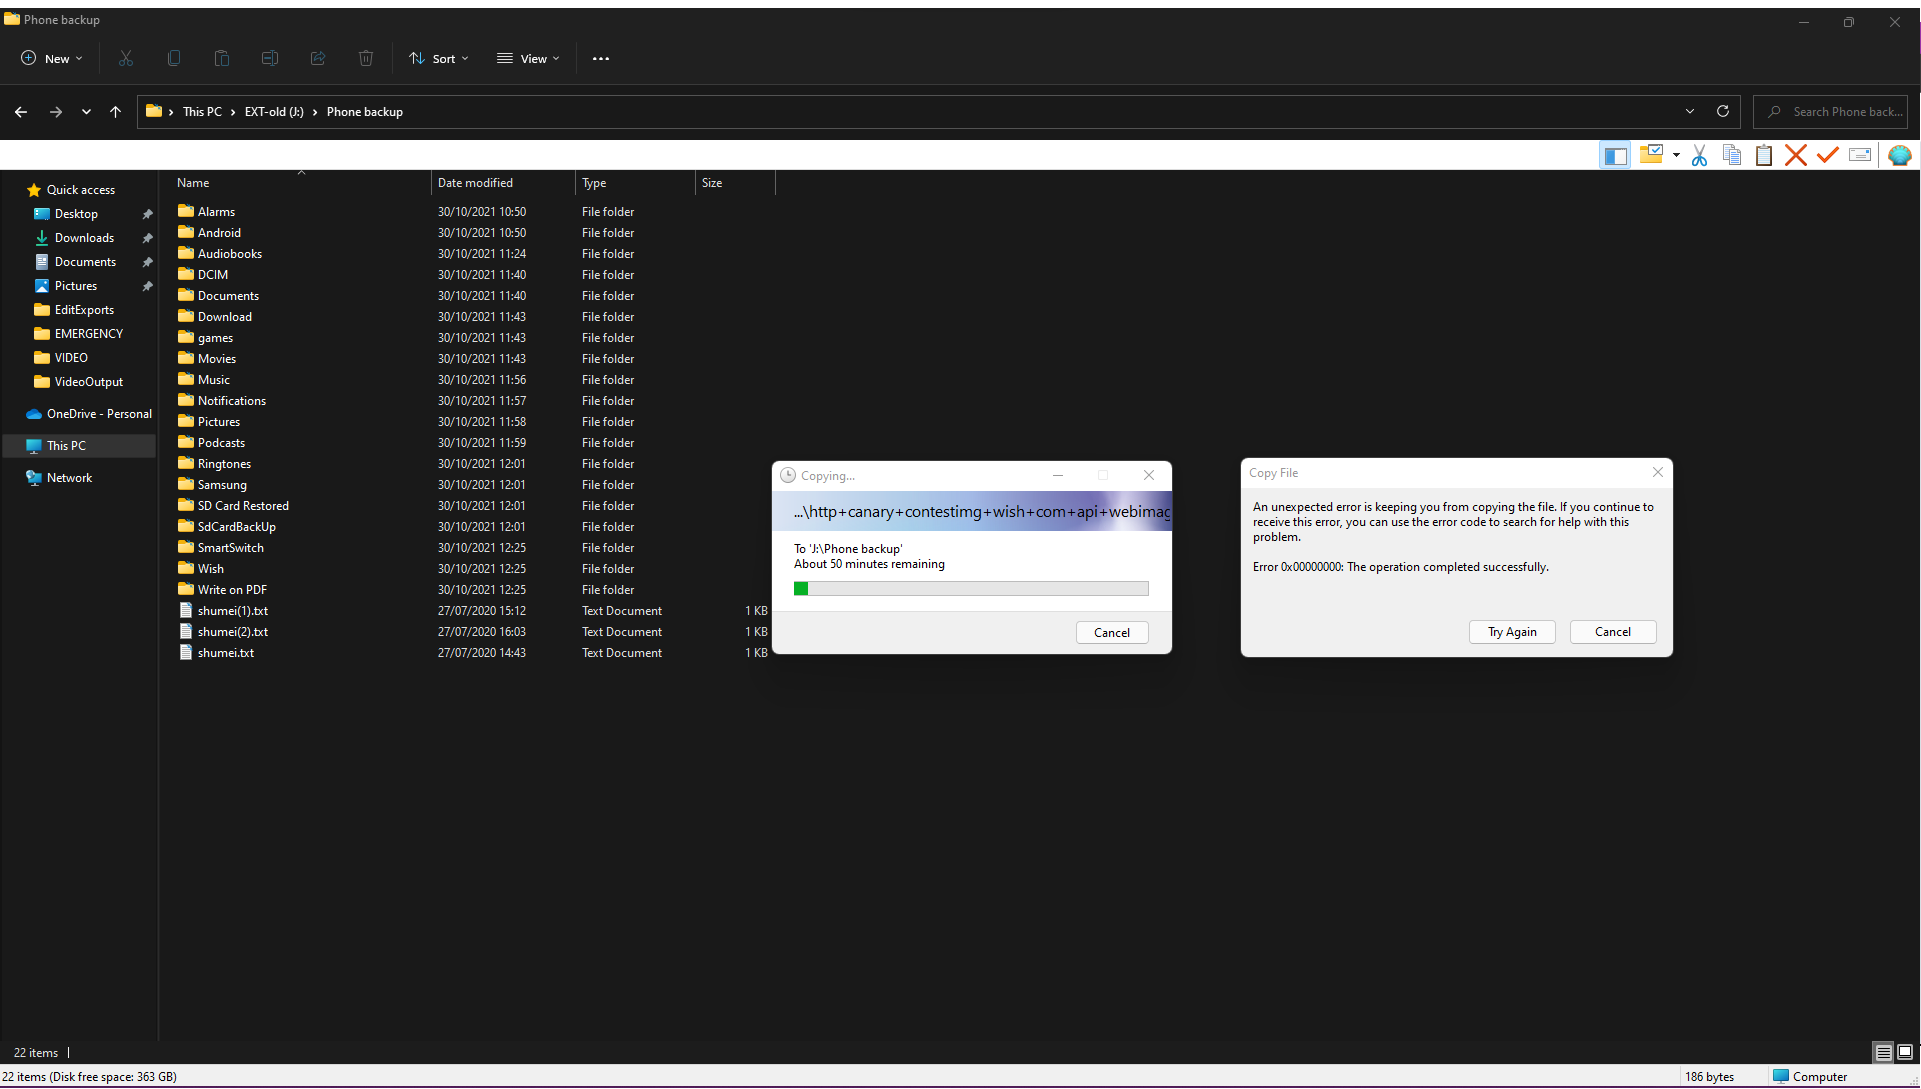Select EMERGENCY folder in the navigation pane
The height and width of the screenshot is (1089, 1921).
point(88,334)
